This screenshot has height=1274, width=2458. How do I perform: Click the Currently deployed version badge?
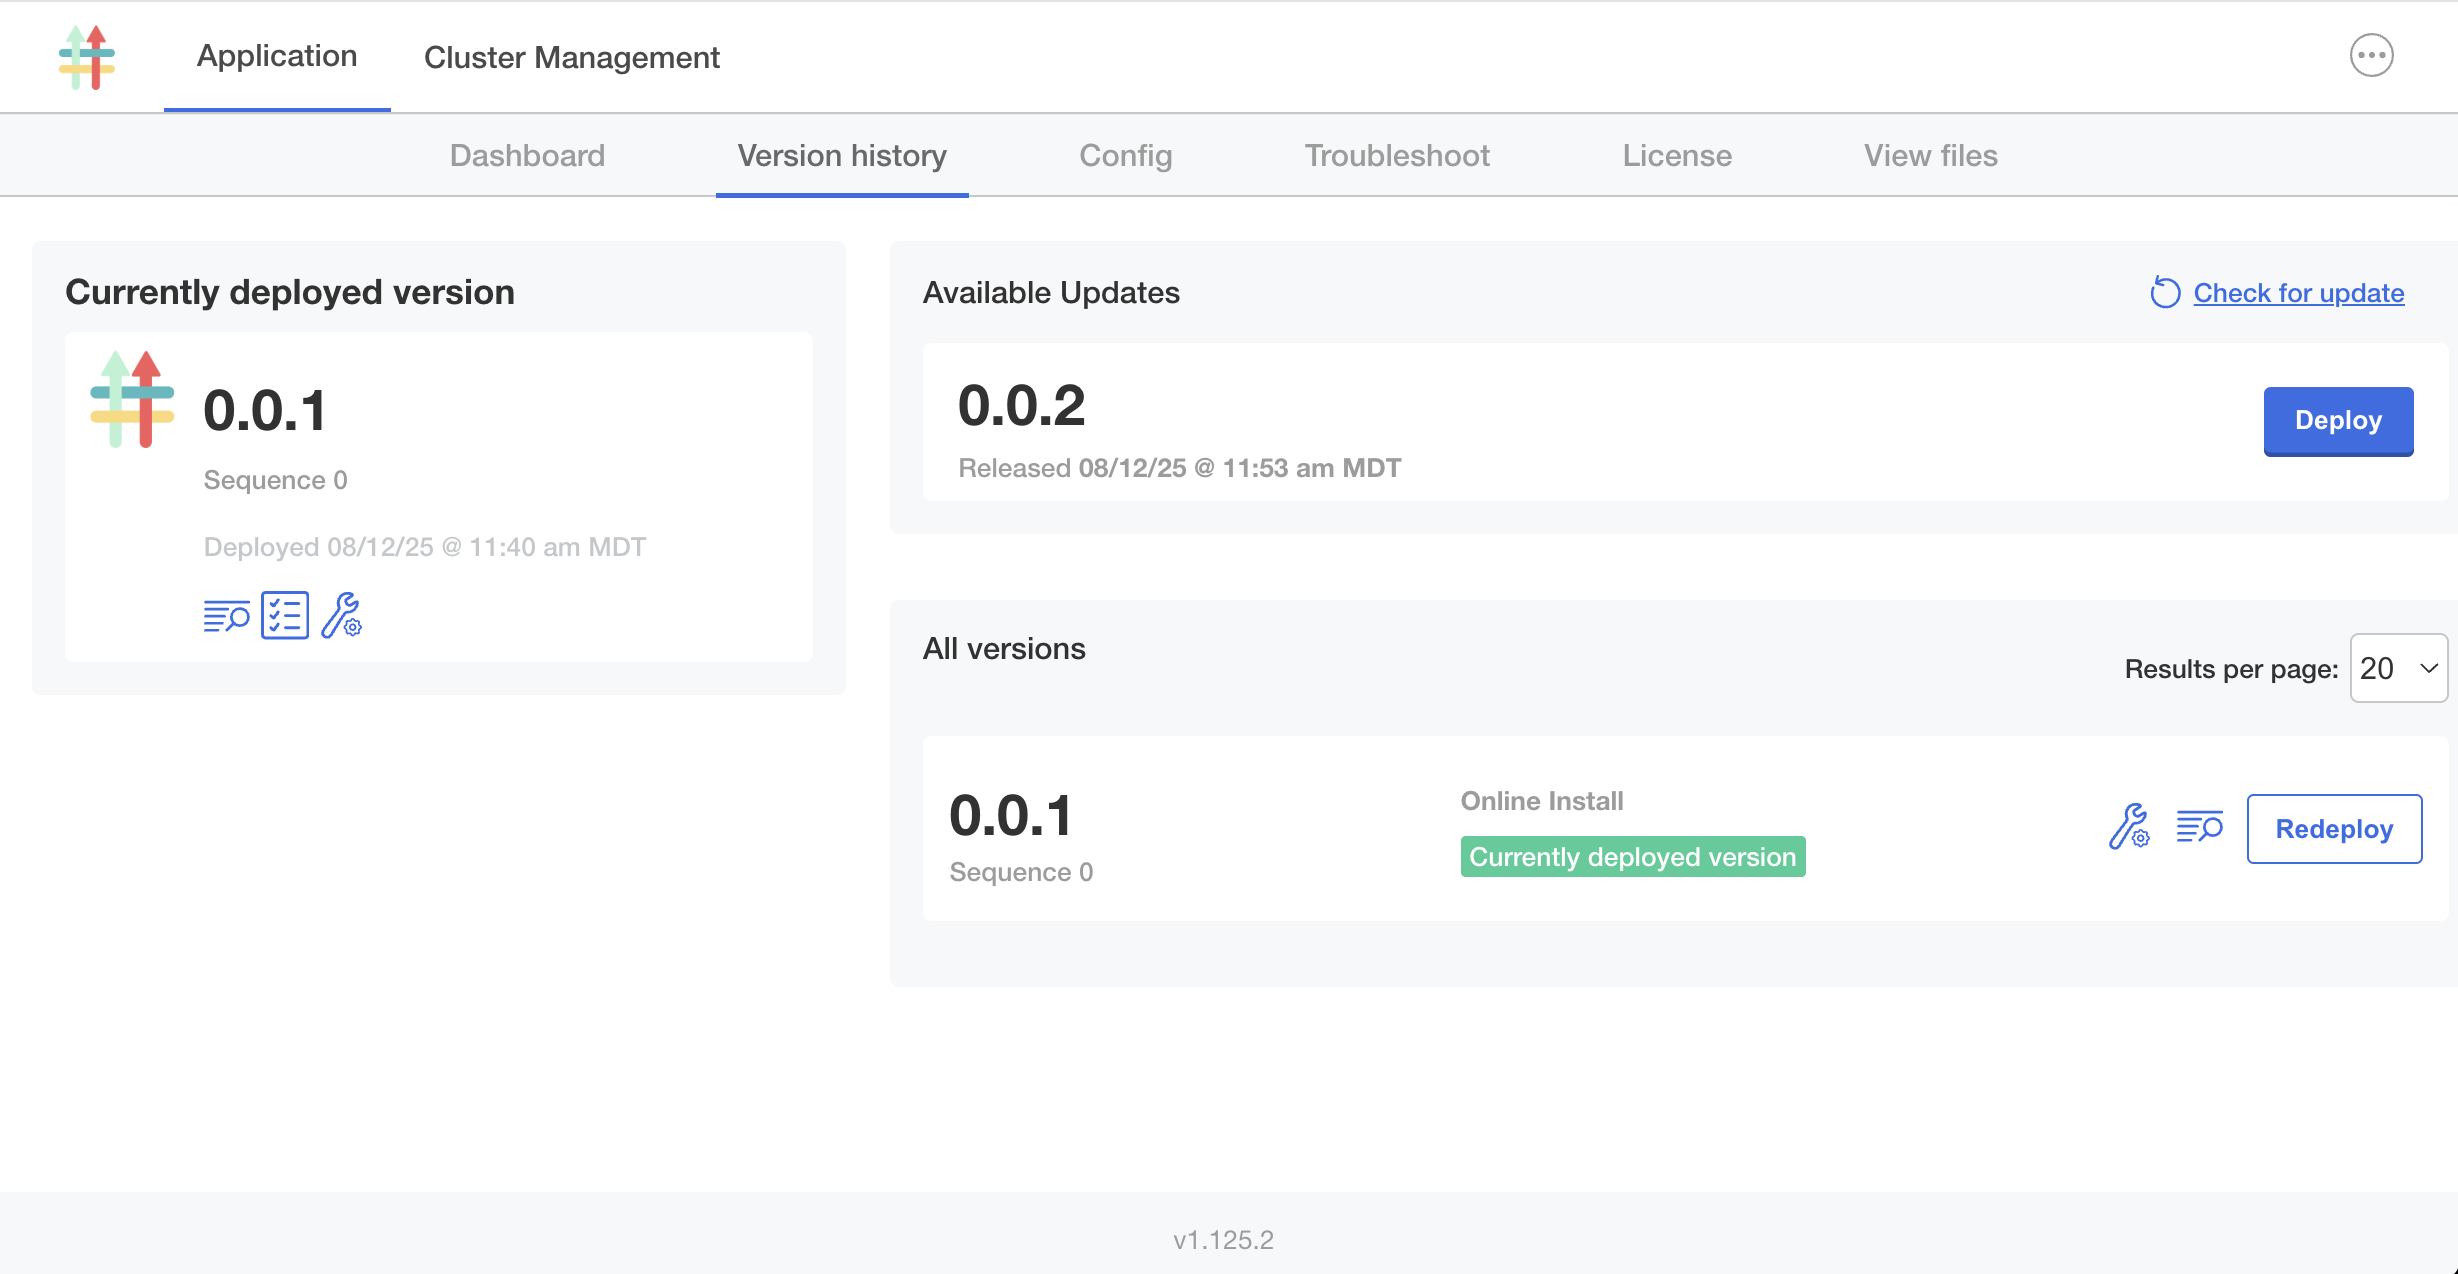1632,856
